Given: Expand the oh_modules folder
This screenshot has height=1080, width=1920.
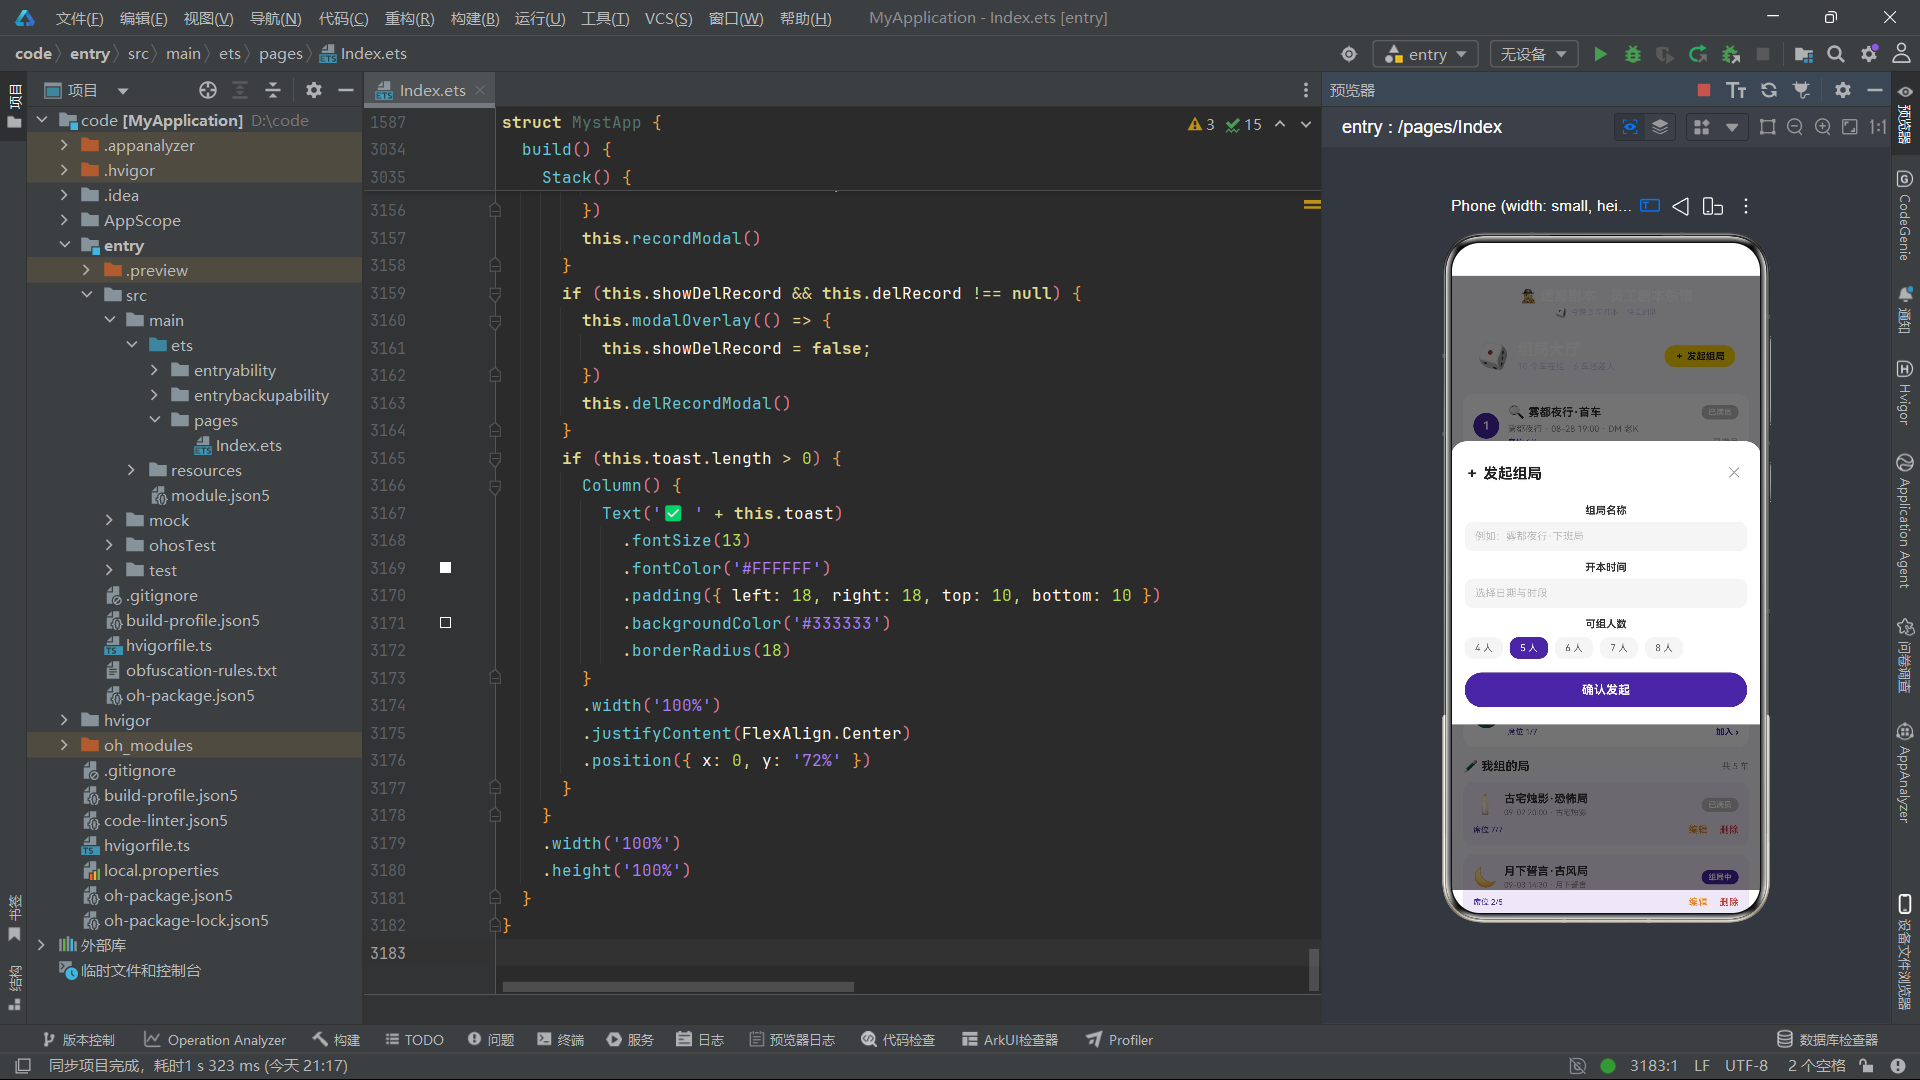Looking at the screenshot, I should coord(64,745).
